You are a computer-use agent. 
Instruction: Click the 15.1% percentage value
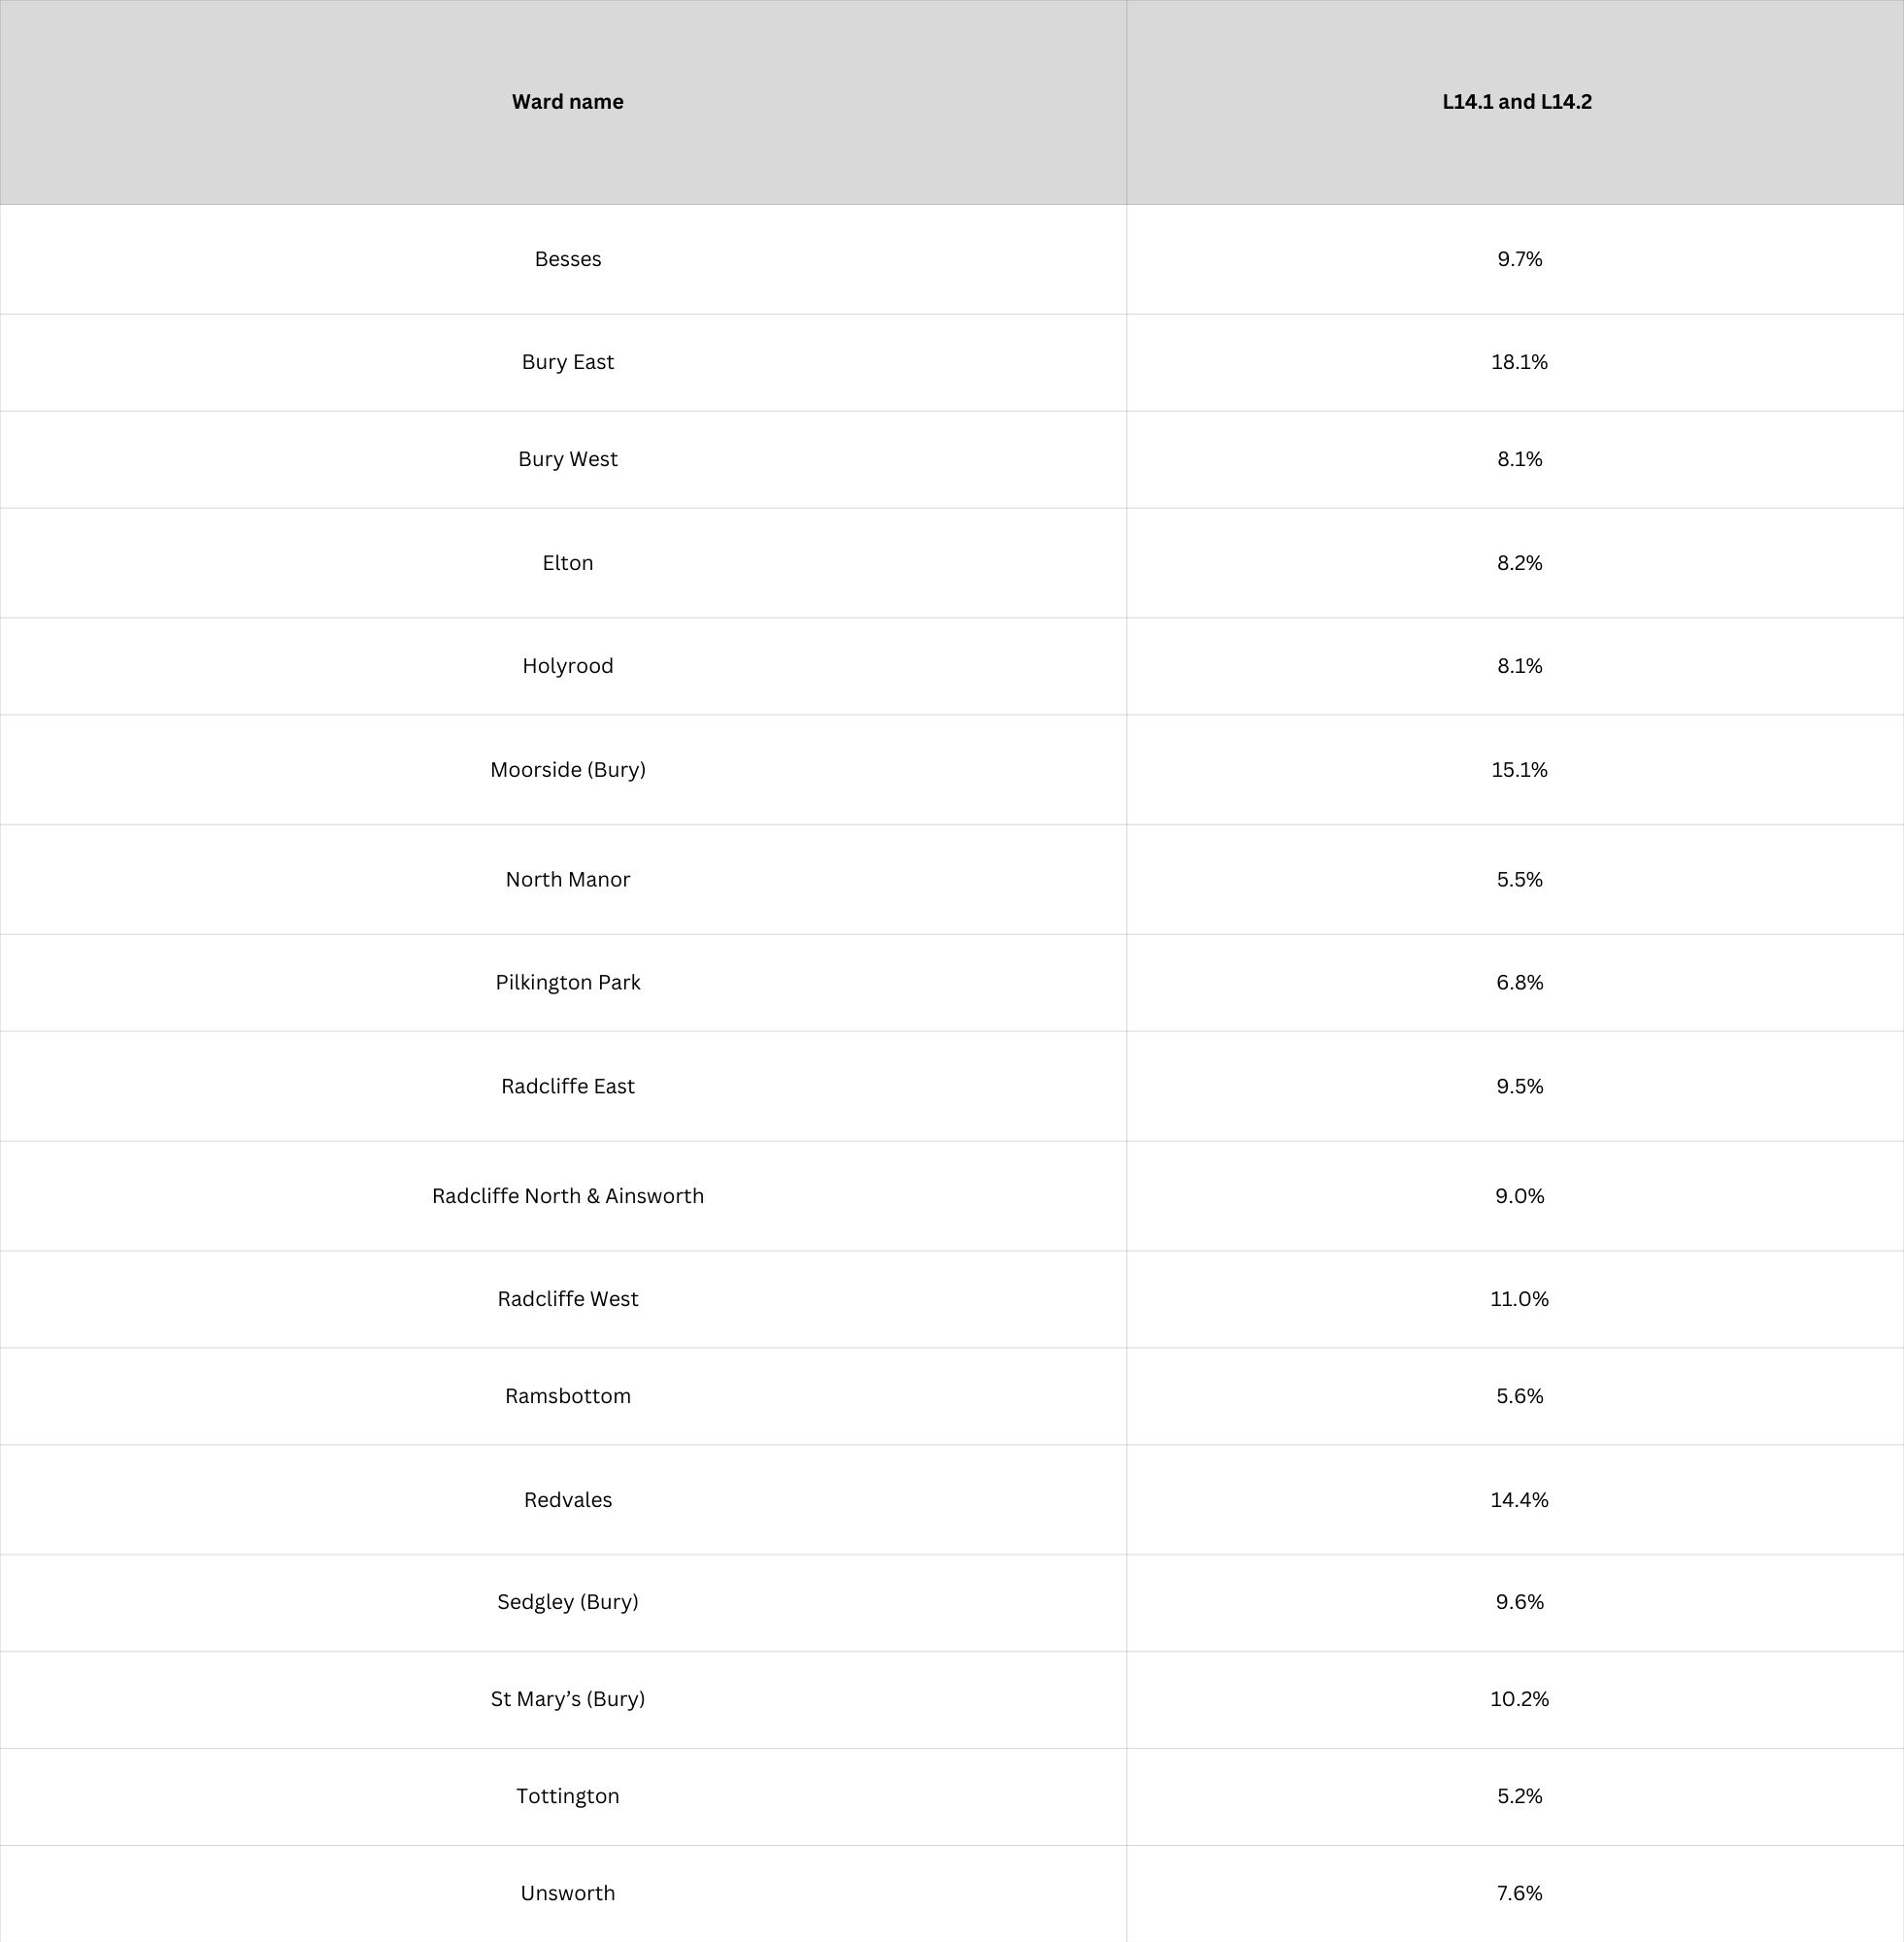(1518, 770)
